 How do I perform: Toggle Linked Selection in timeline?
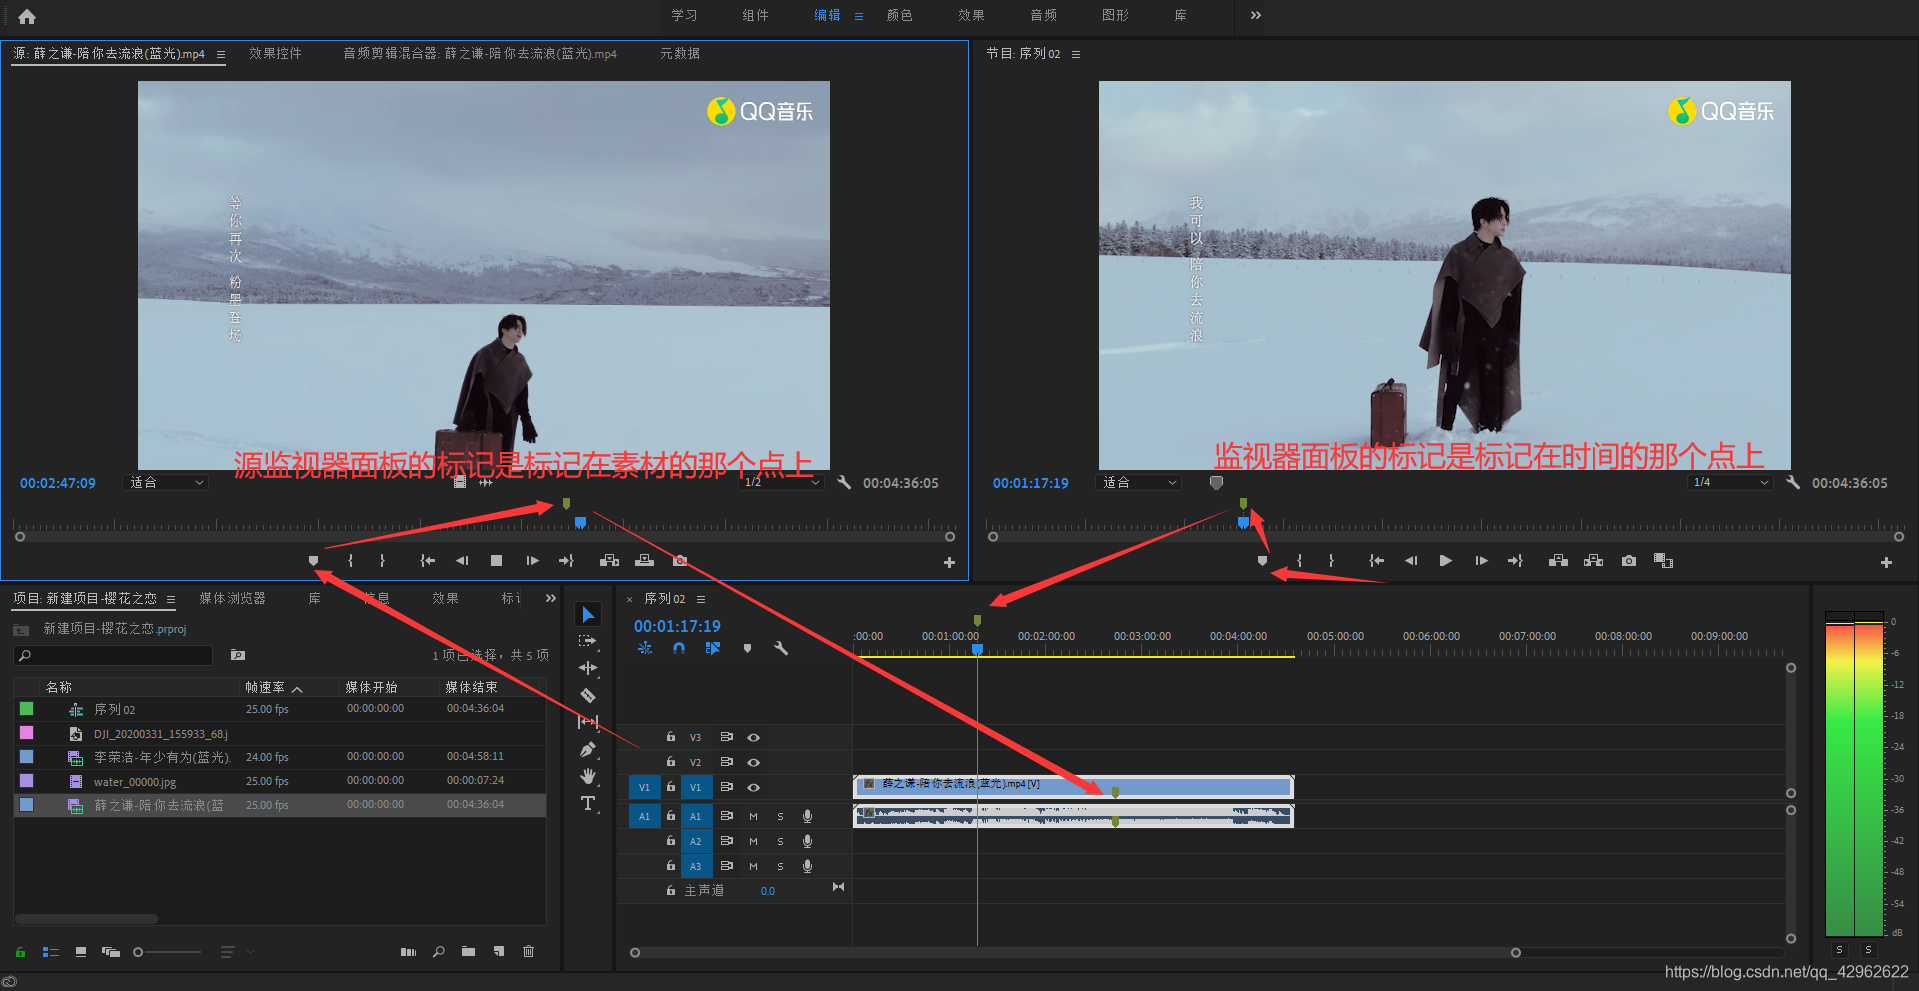713,648
